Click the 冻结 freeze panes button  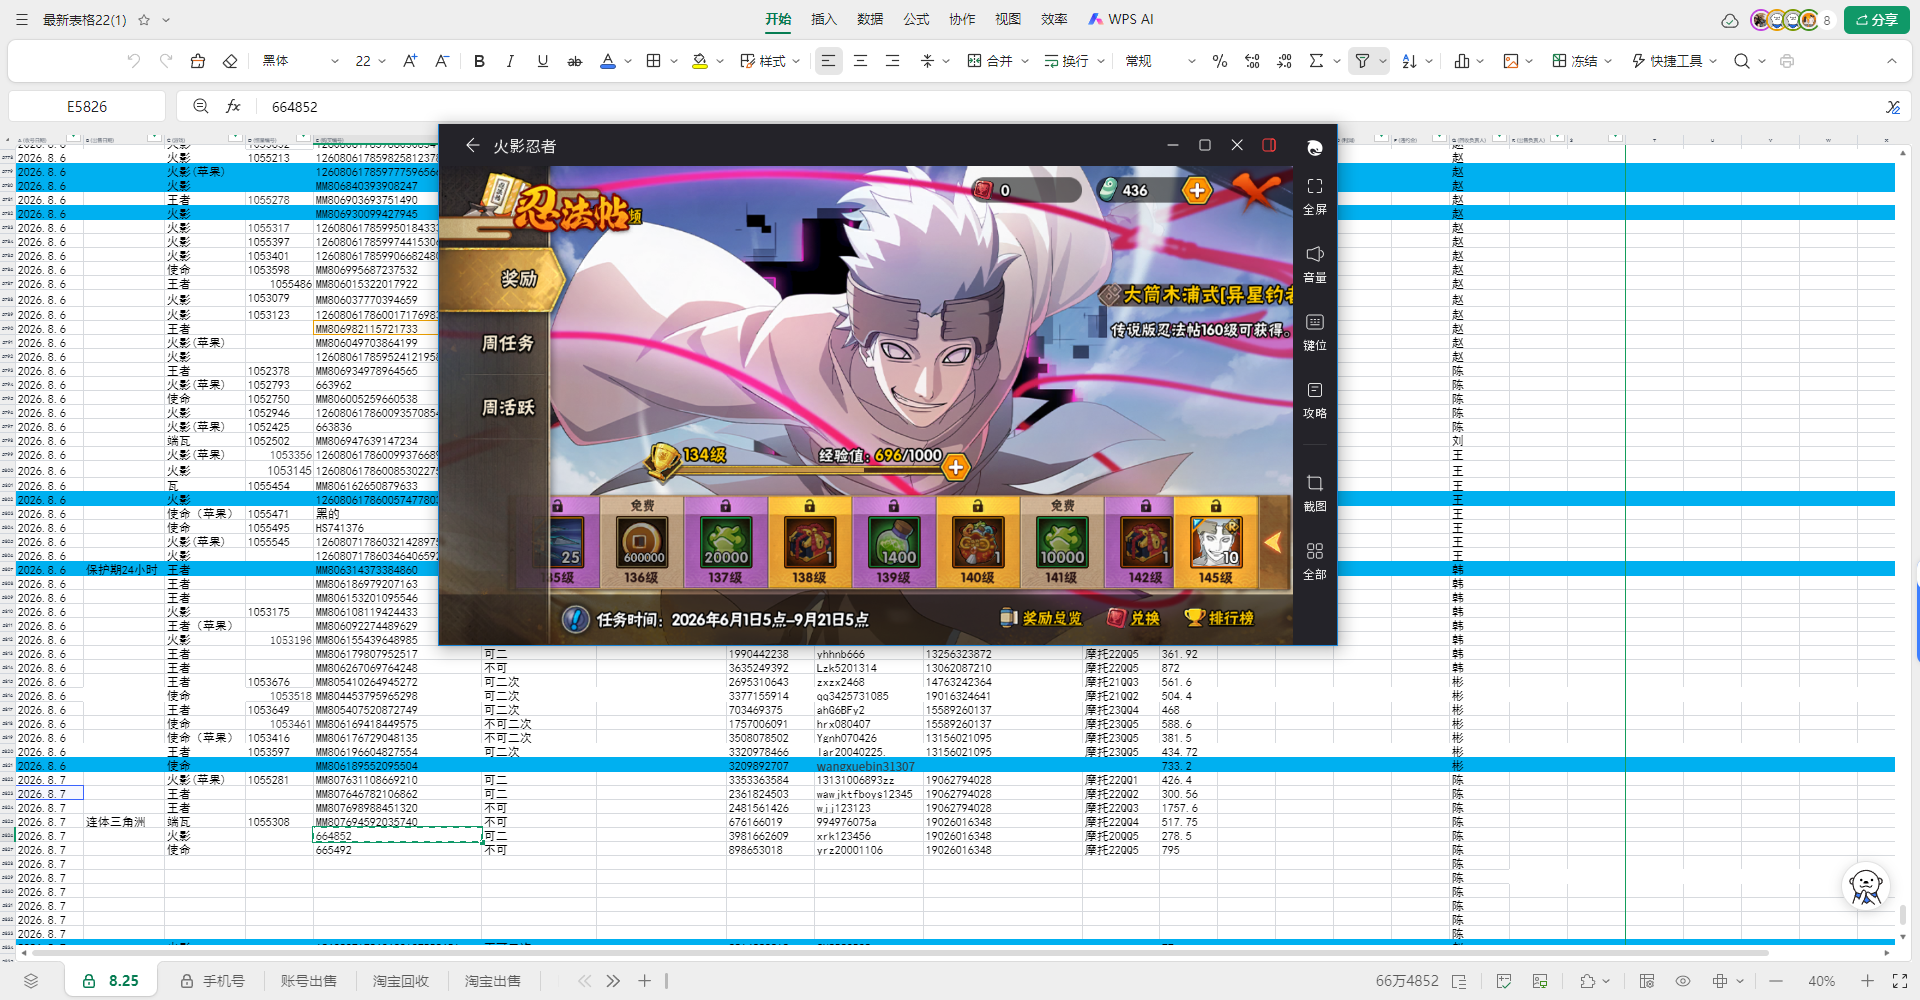point(1575,61)
